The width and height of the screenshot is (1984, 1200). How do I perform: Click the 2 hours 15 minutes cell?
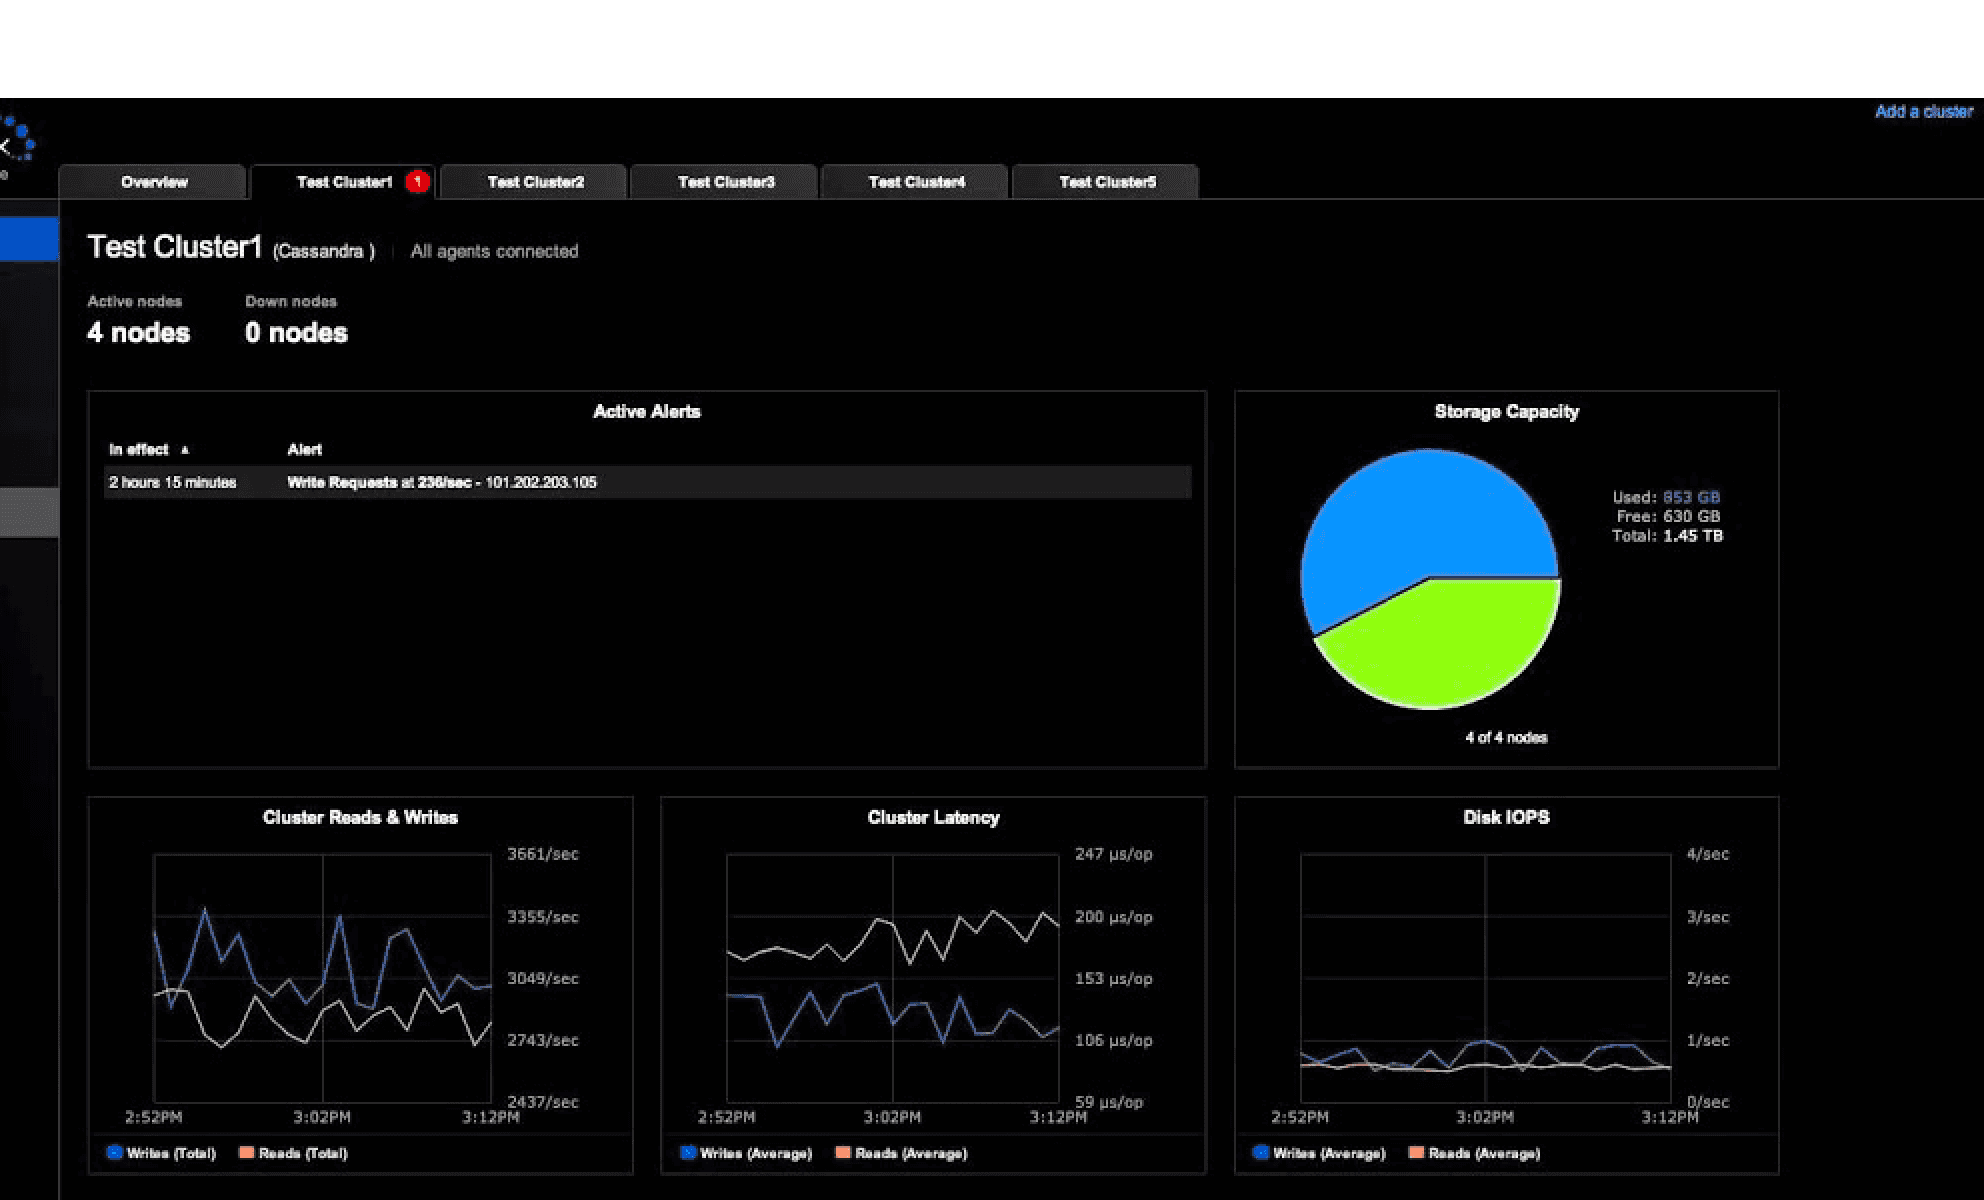coord(172,482)
